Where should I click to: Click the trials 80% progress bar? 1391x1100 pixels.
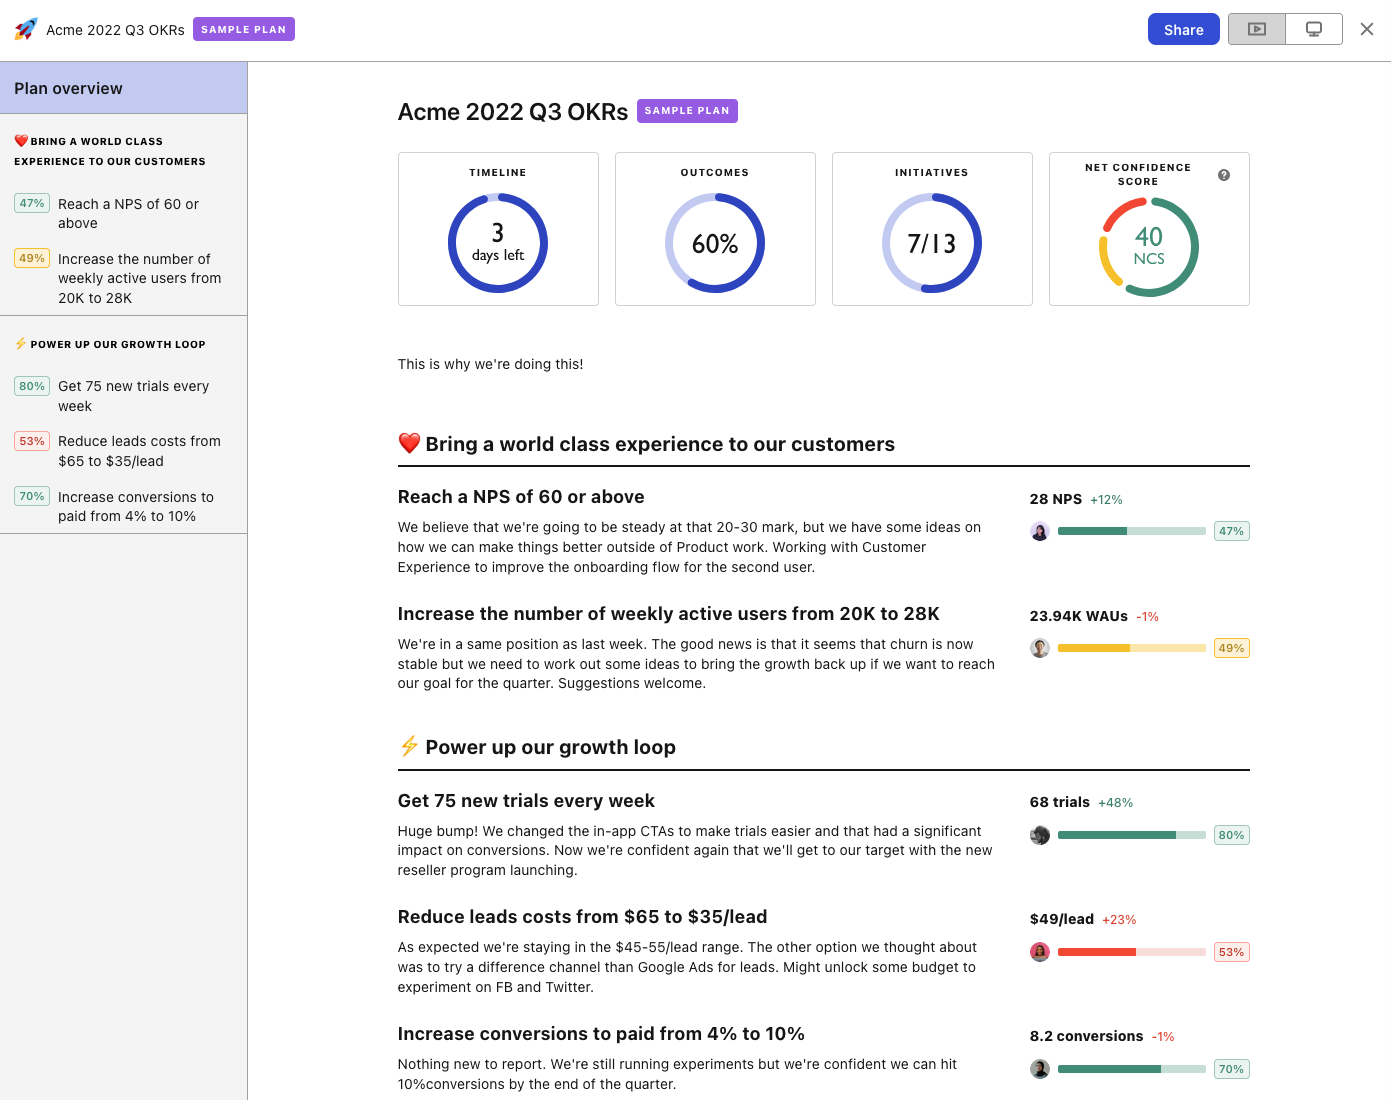click(1132, 835)
